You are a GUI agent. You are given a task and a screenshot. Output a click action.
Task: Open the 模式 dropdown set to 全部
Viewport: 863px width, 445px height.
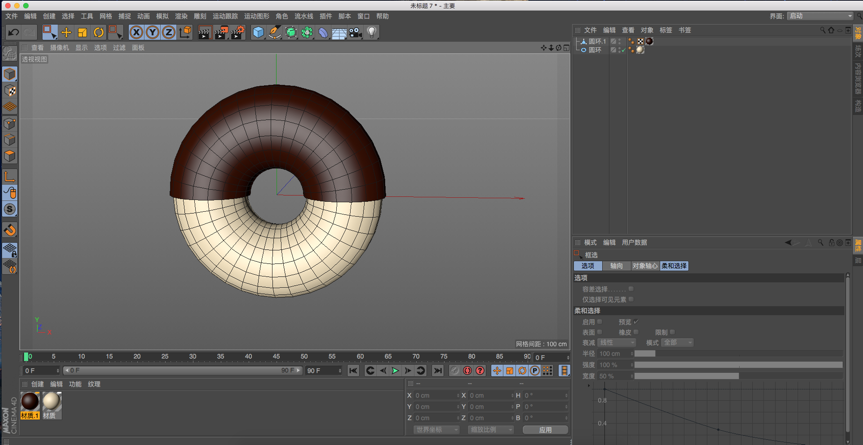point(677,342)
